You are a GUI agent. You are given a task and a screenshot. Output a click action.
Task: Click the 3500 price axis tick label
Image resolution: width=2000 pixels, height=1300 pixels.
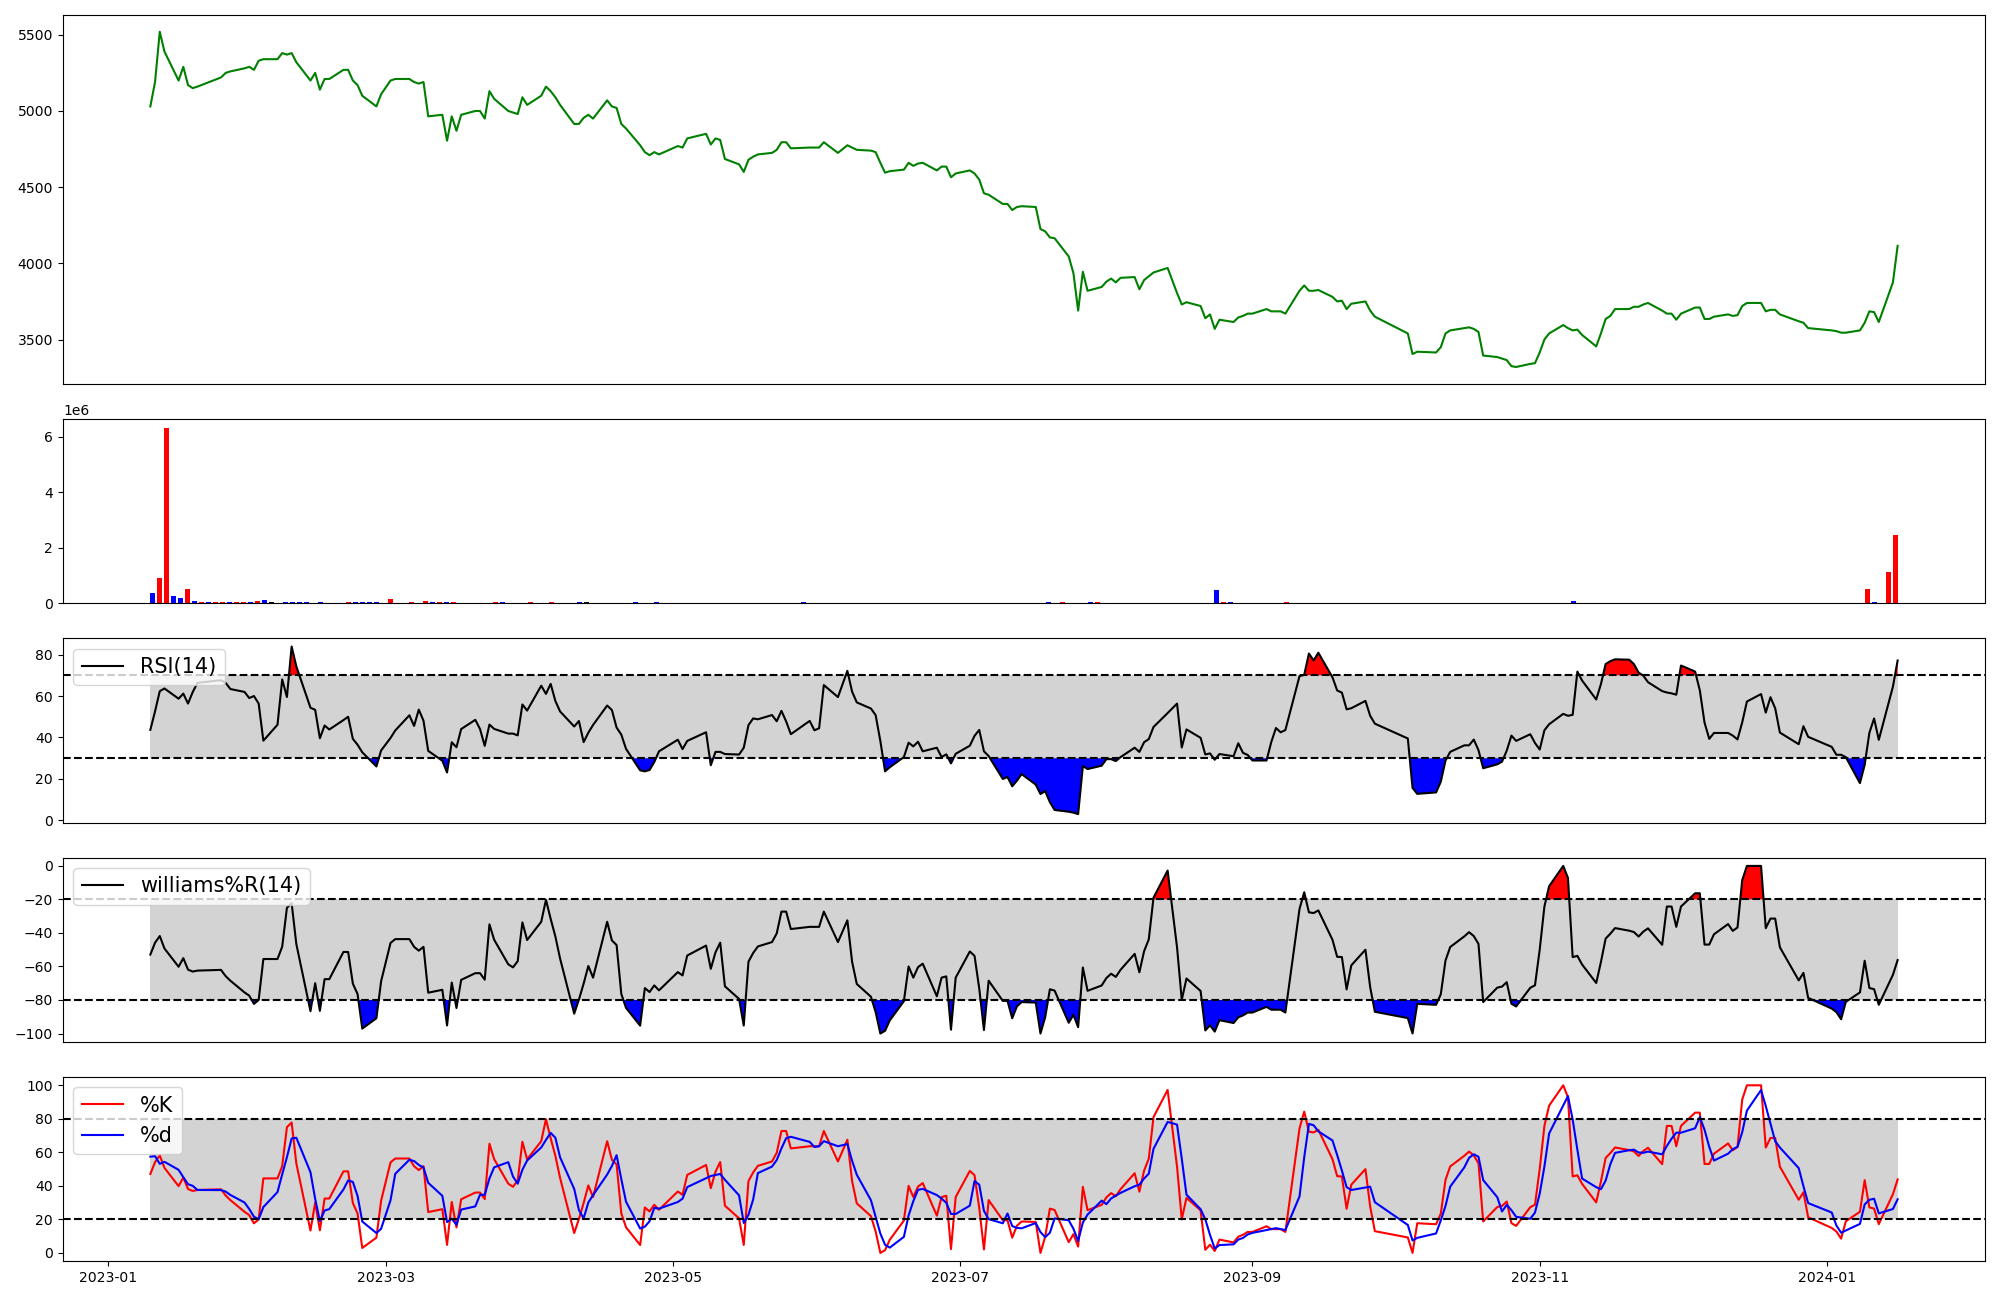point(36,340)
